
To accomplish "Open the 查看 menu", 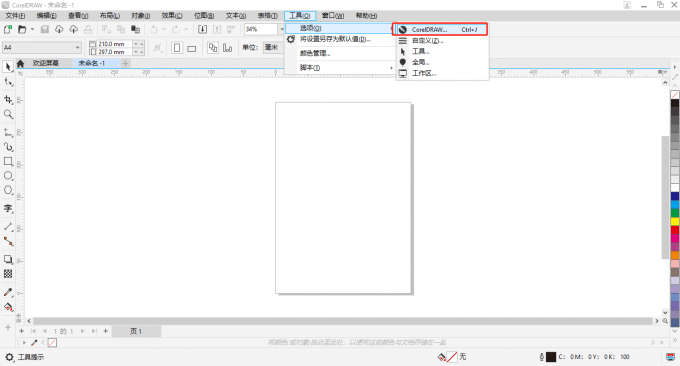I will pyautogui.click(x=78, y=16).
